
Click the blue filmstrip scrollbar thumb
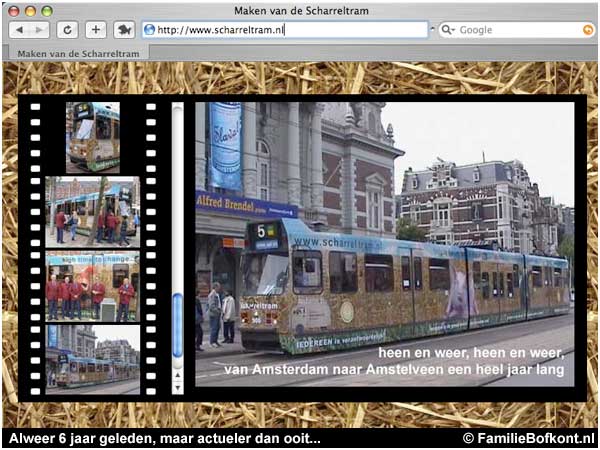[178, 326]
